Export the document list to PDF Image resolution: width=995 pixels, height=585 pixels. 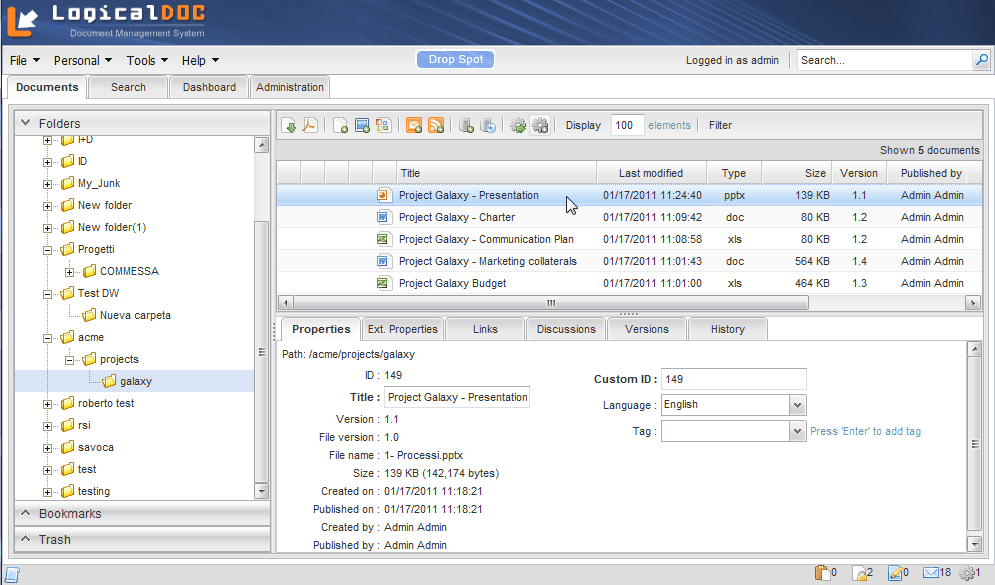tap(311, 124)
